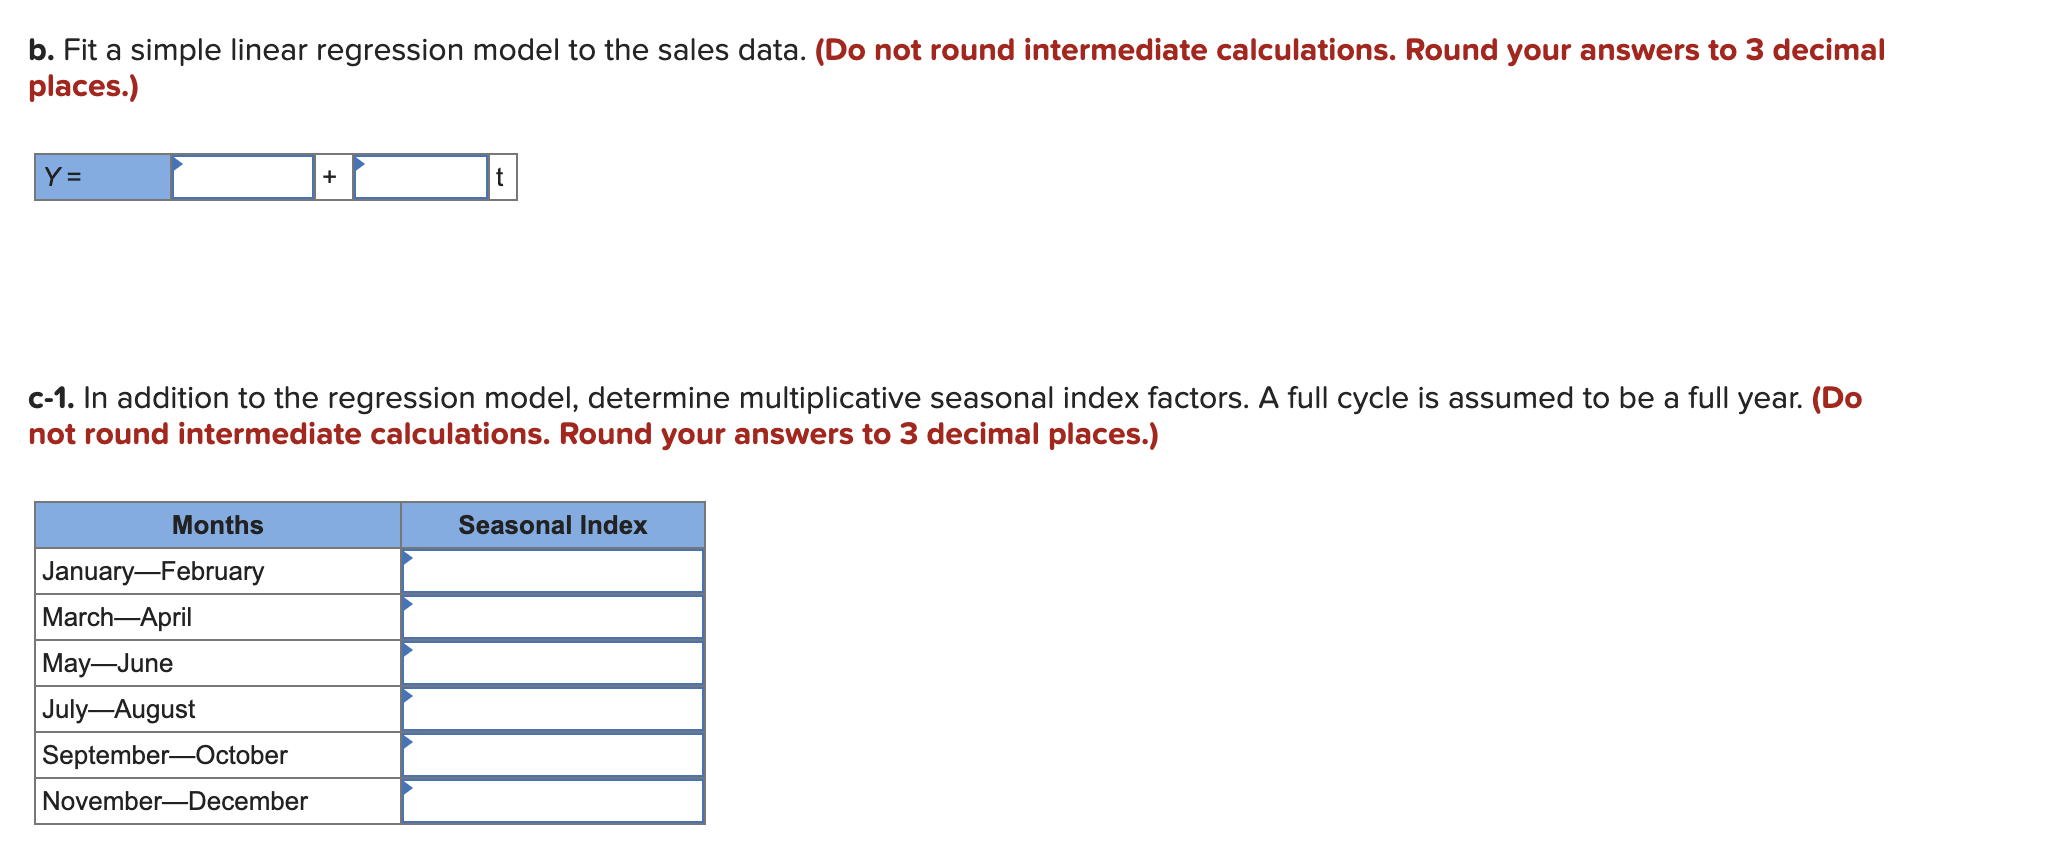Click the blue marker on the intercept field
Image resolution: width=2066 pixels, height=850 pixels.
177,162
